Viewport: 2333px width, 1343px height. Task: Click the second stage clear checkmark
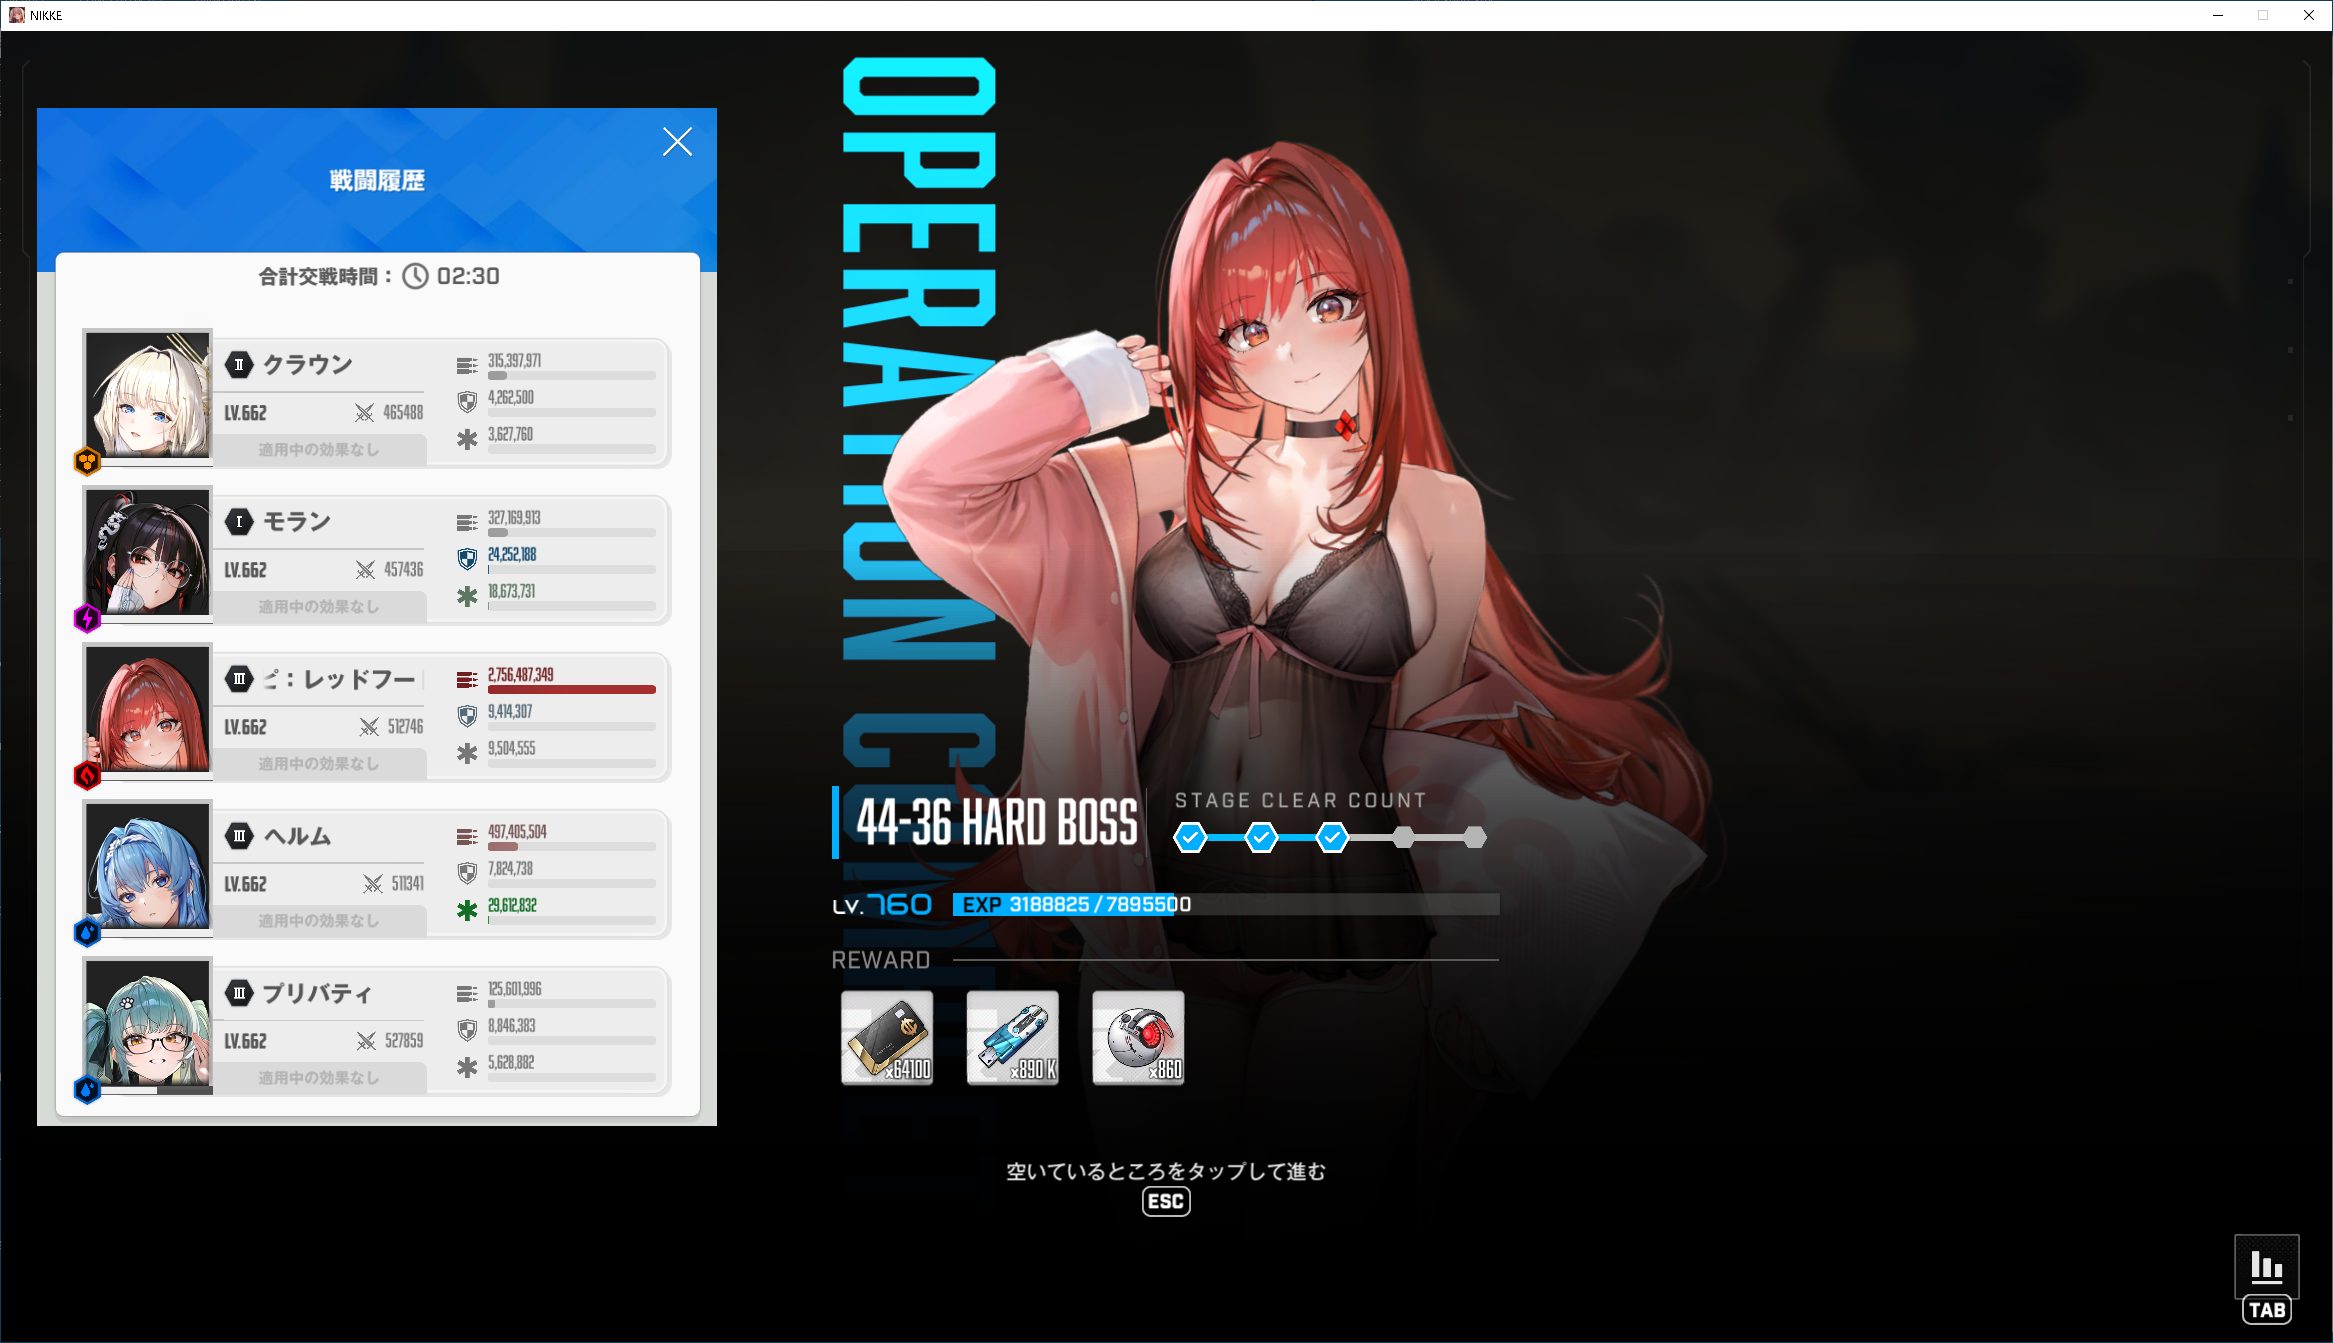[x=1261, y=837]
